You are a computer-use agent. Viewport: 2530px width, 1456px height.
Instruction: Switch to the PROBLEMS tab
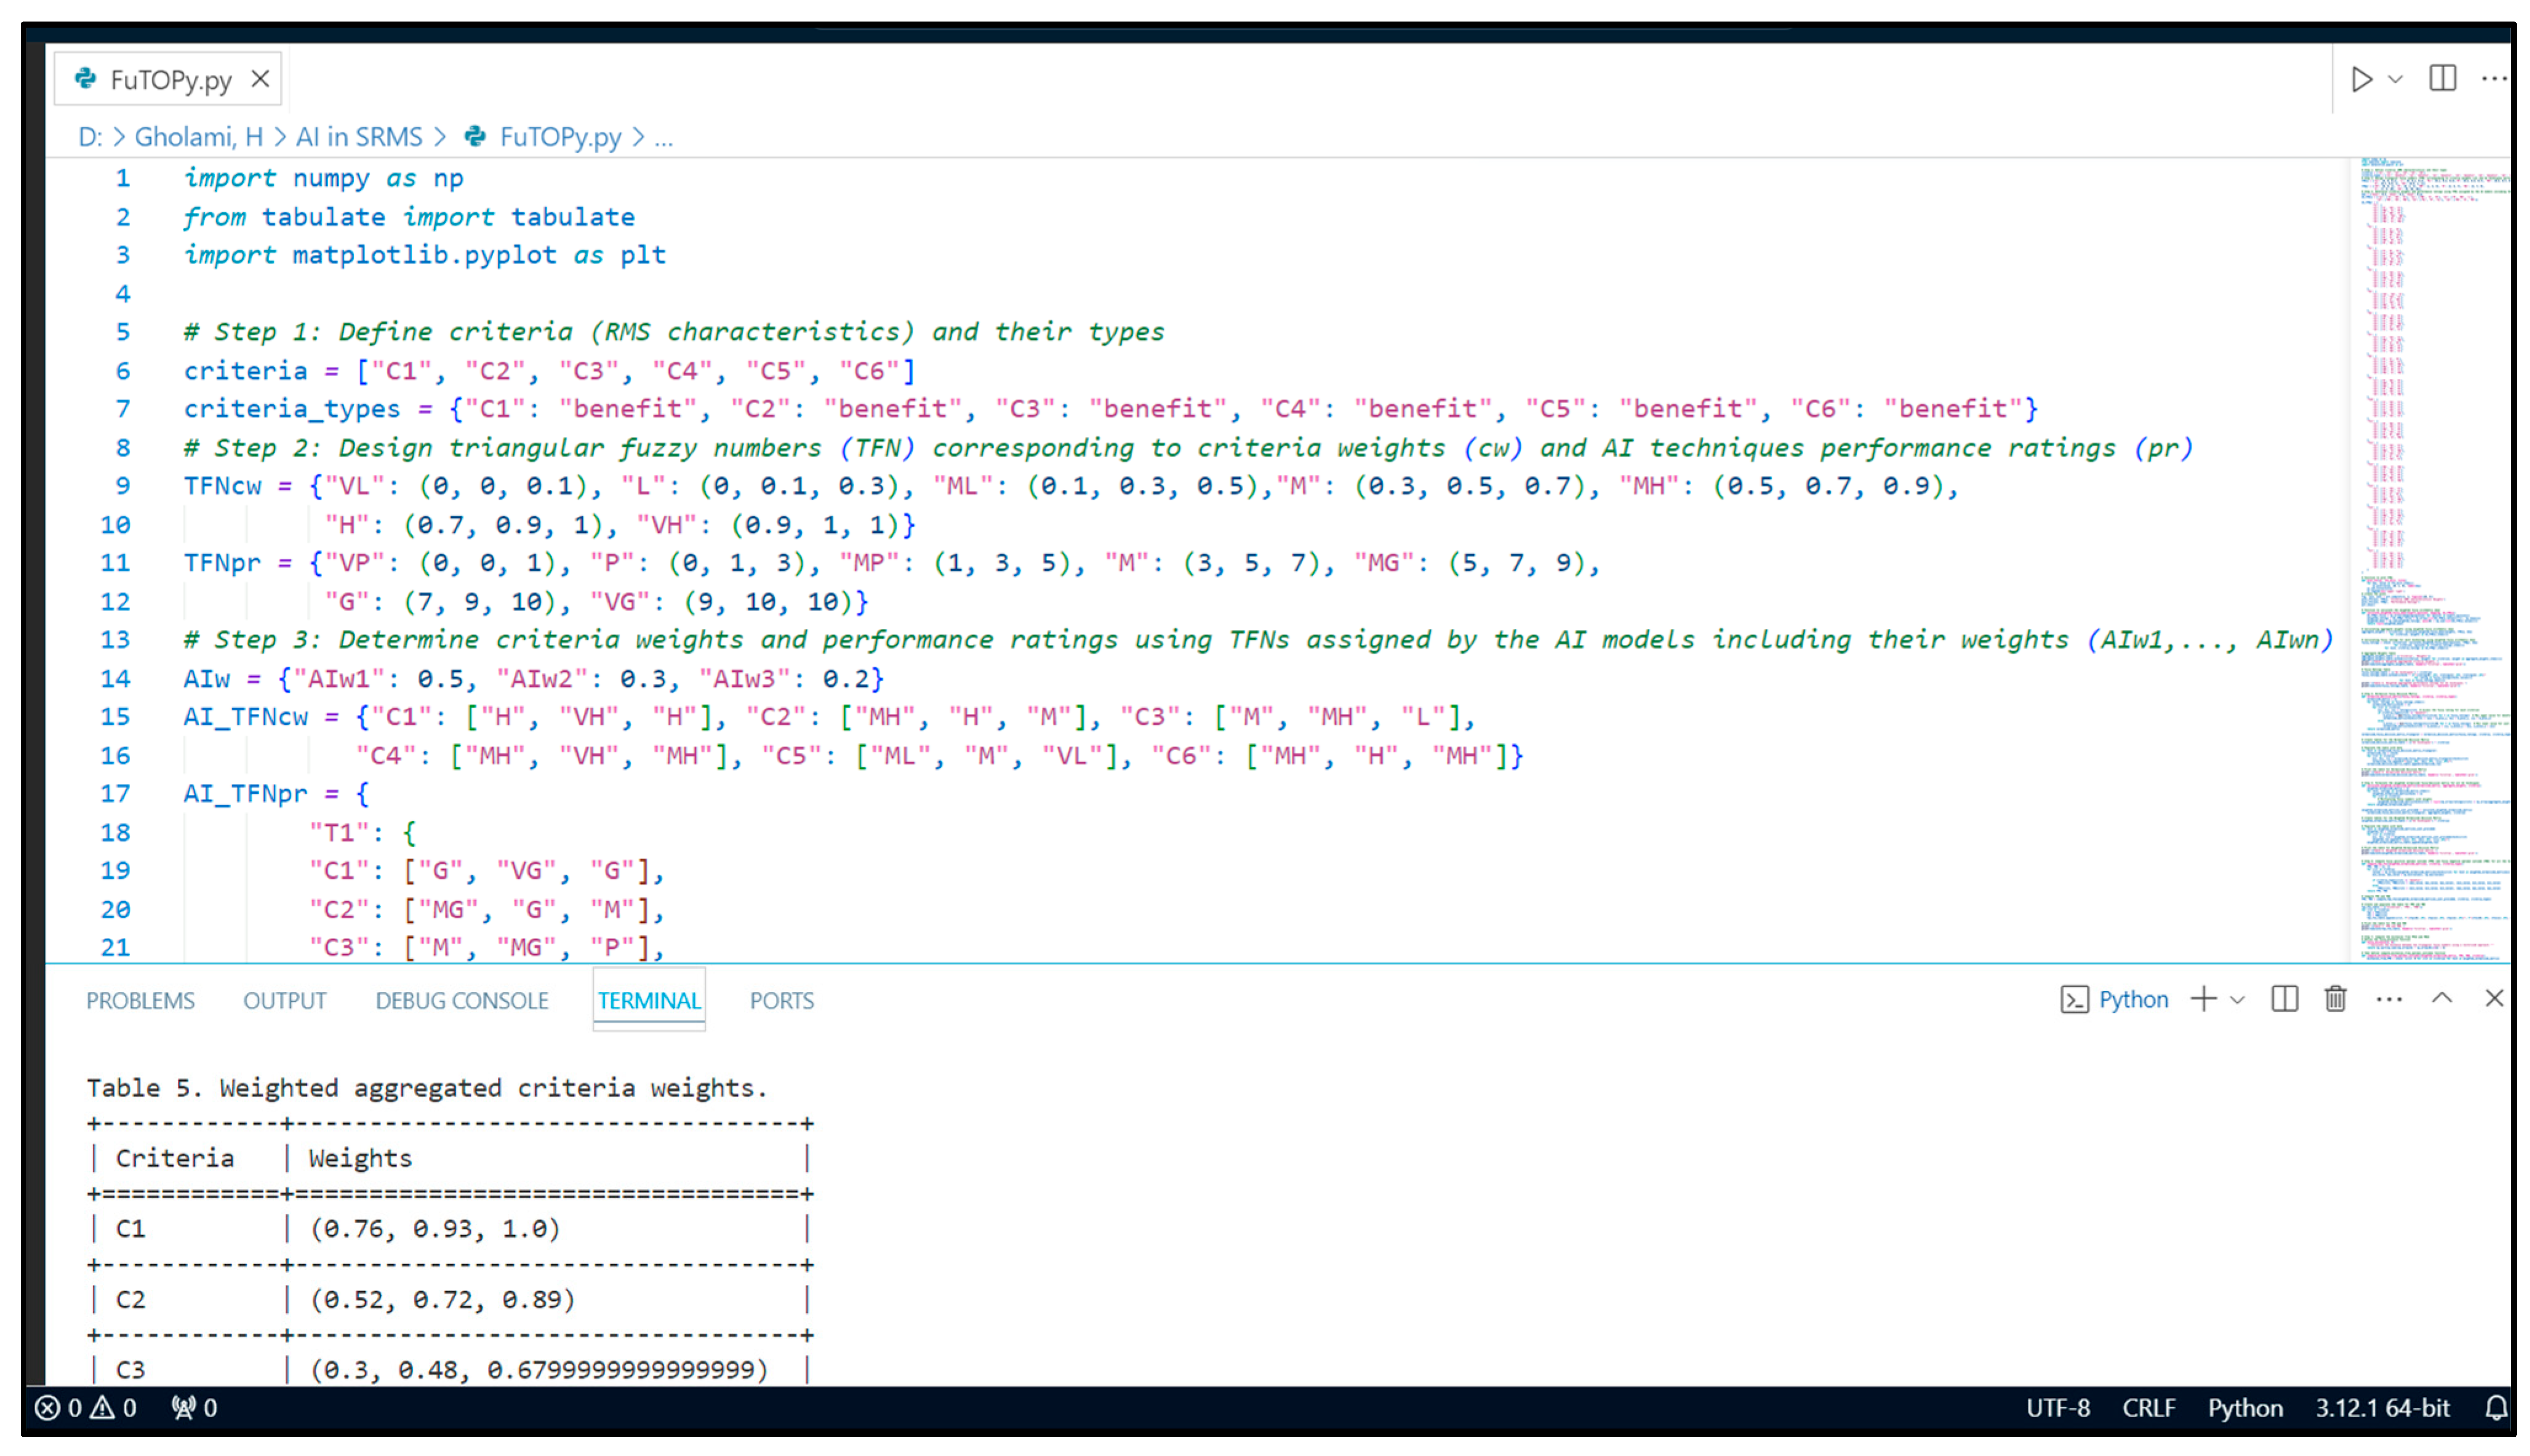[x=140, y=1001]
